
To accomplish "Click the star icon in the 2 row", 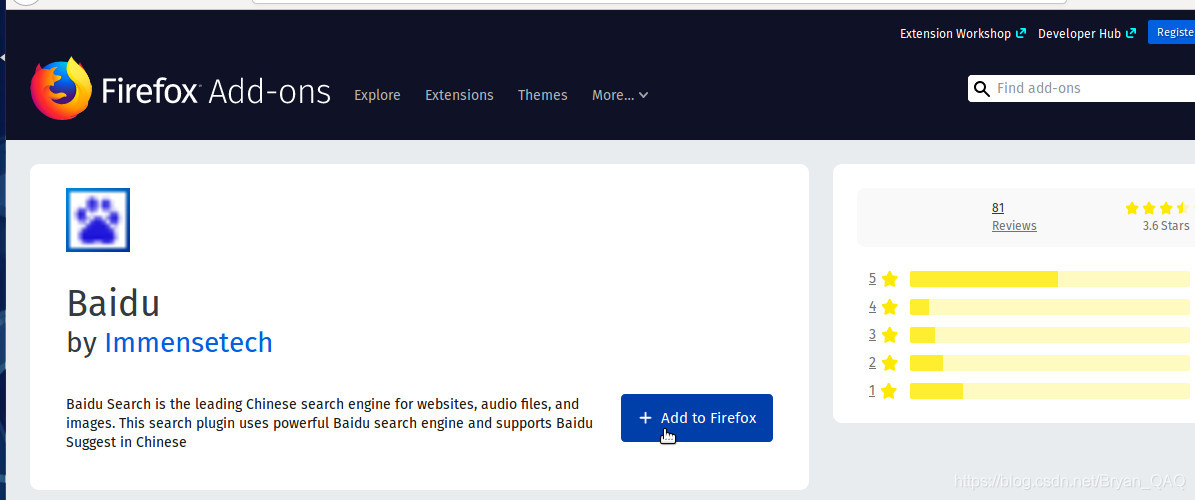I will (x=889, y=363).
